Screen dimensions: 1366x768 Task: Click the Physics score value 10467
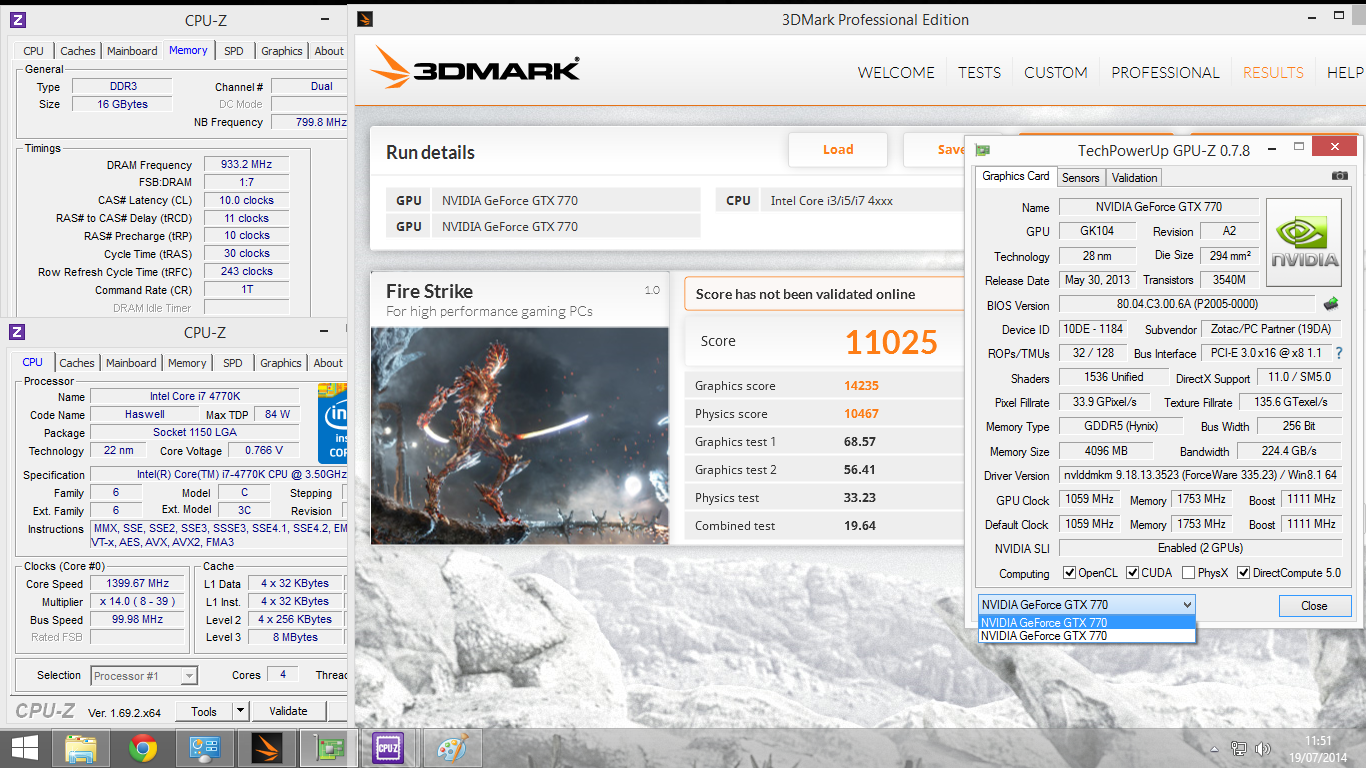click(861, 414)
